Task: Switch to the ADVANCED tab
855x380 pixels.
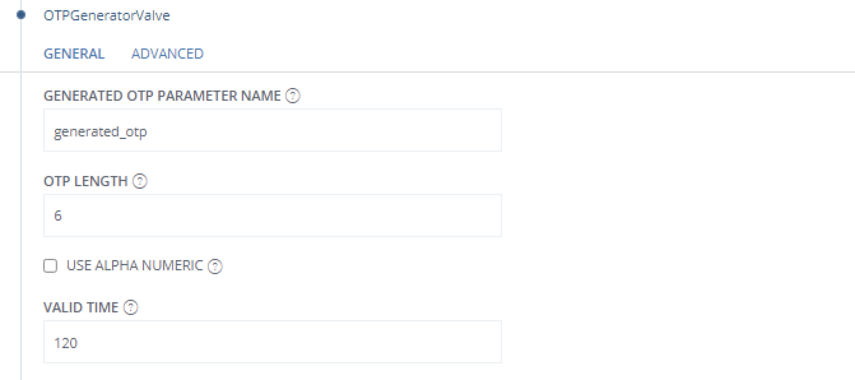Action: [167, 54]
